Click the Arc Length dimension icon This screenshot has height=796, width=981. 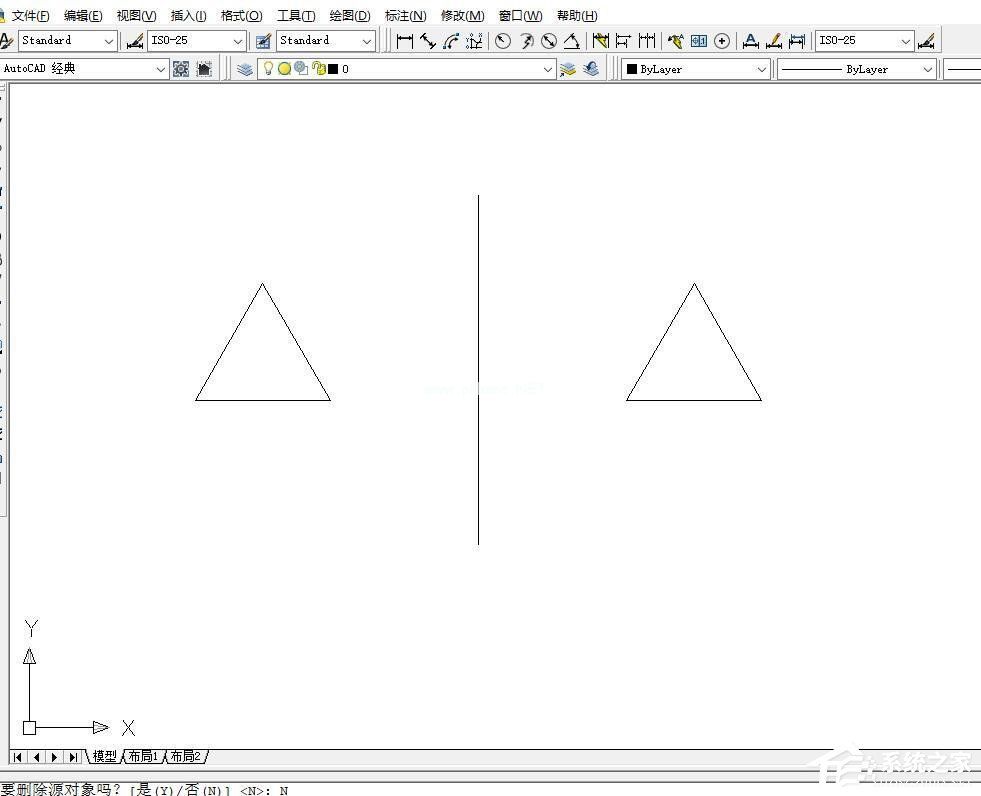tap(451, 41)
